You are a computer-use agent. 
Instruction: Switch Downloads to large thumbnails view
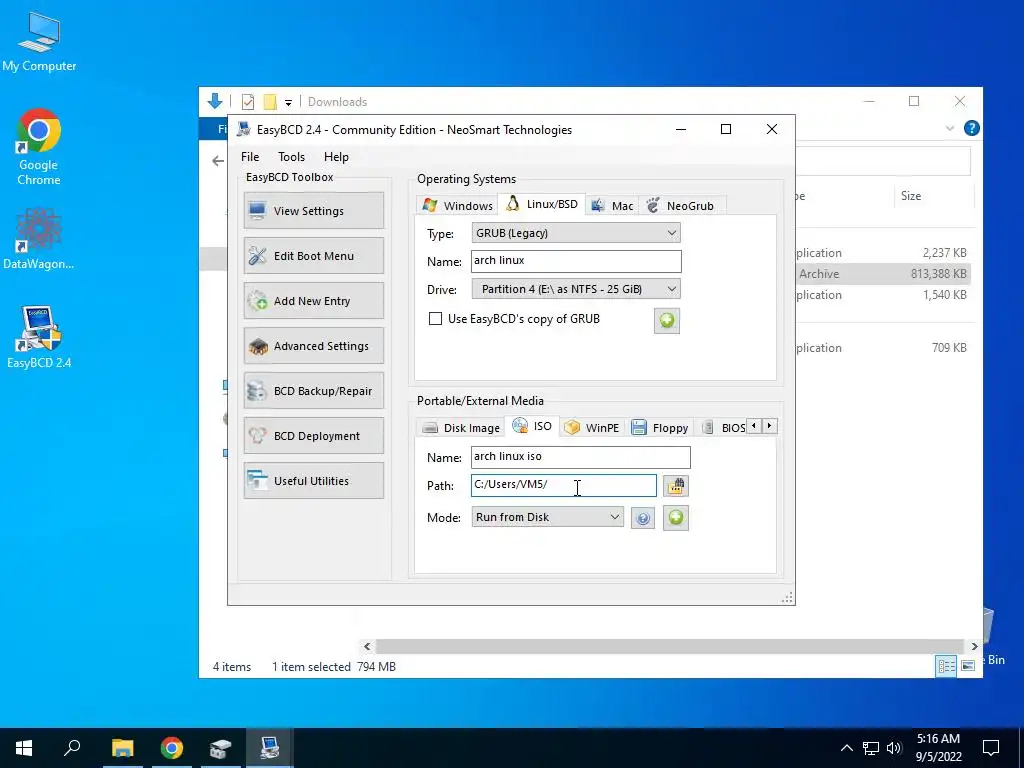point(968,666)
